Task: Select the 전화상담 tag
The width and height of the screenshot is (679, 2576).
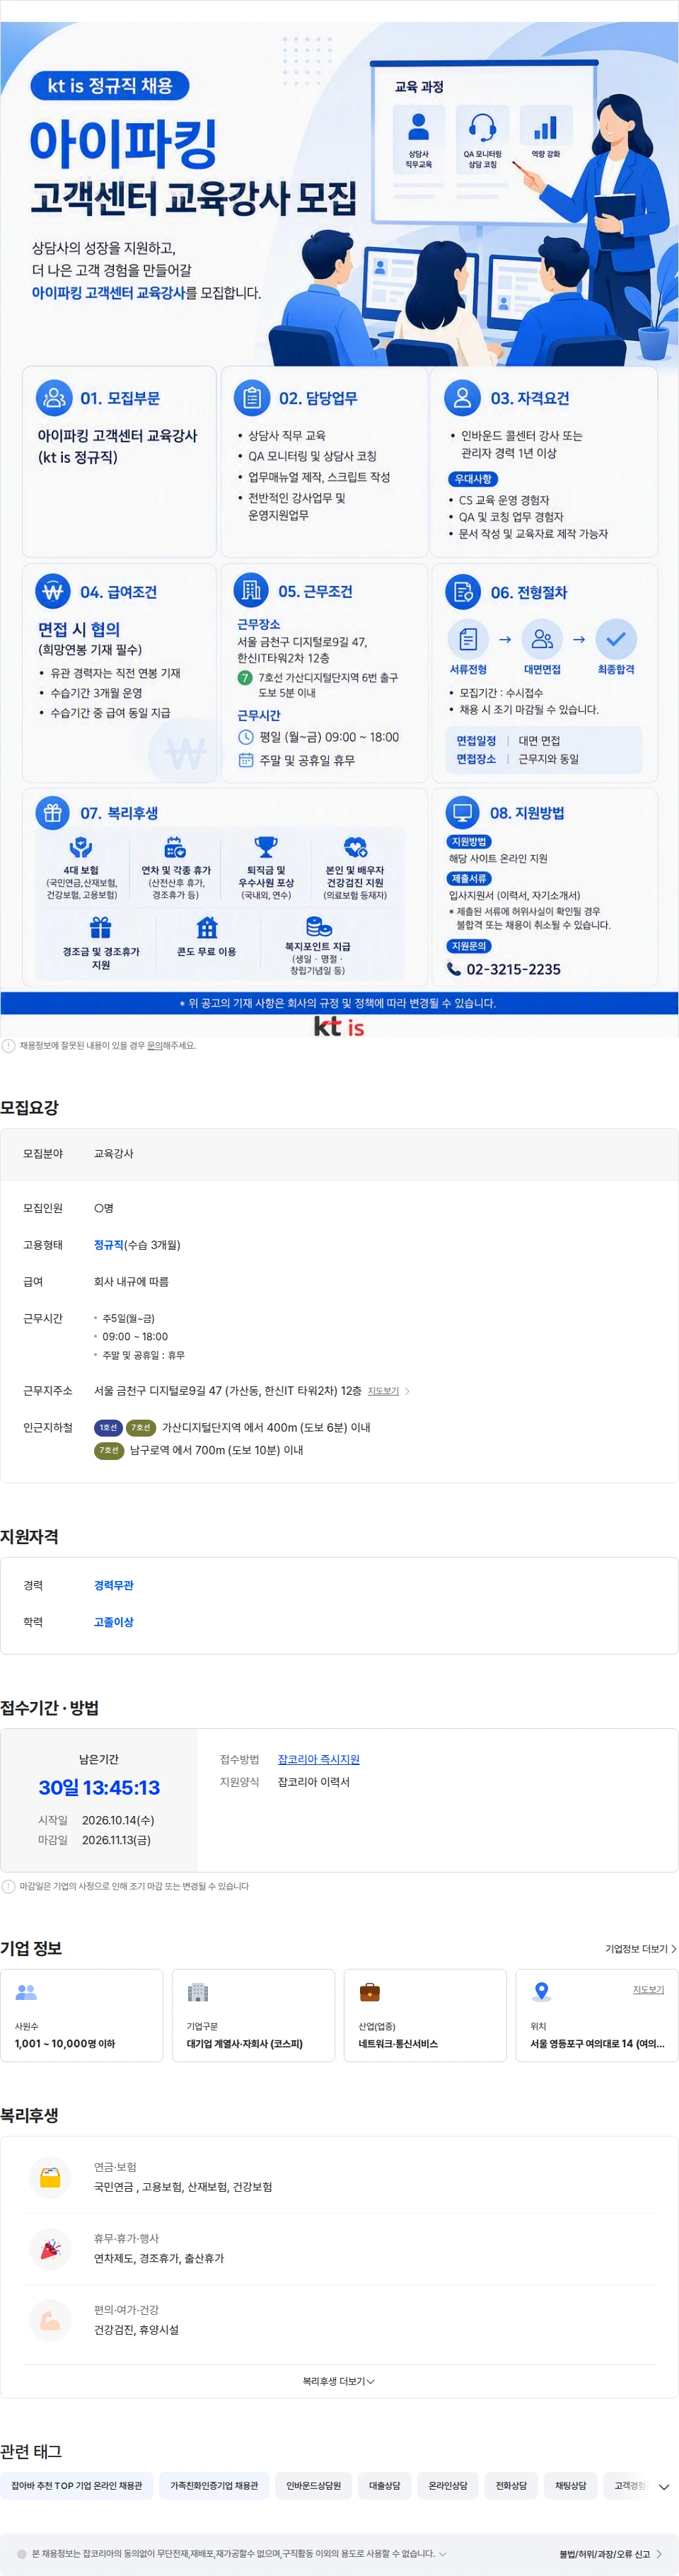Action: coord(511,2486)
